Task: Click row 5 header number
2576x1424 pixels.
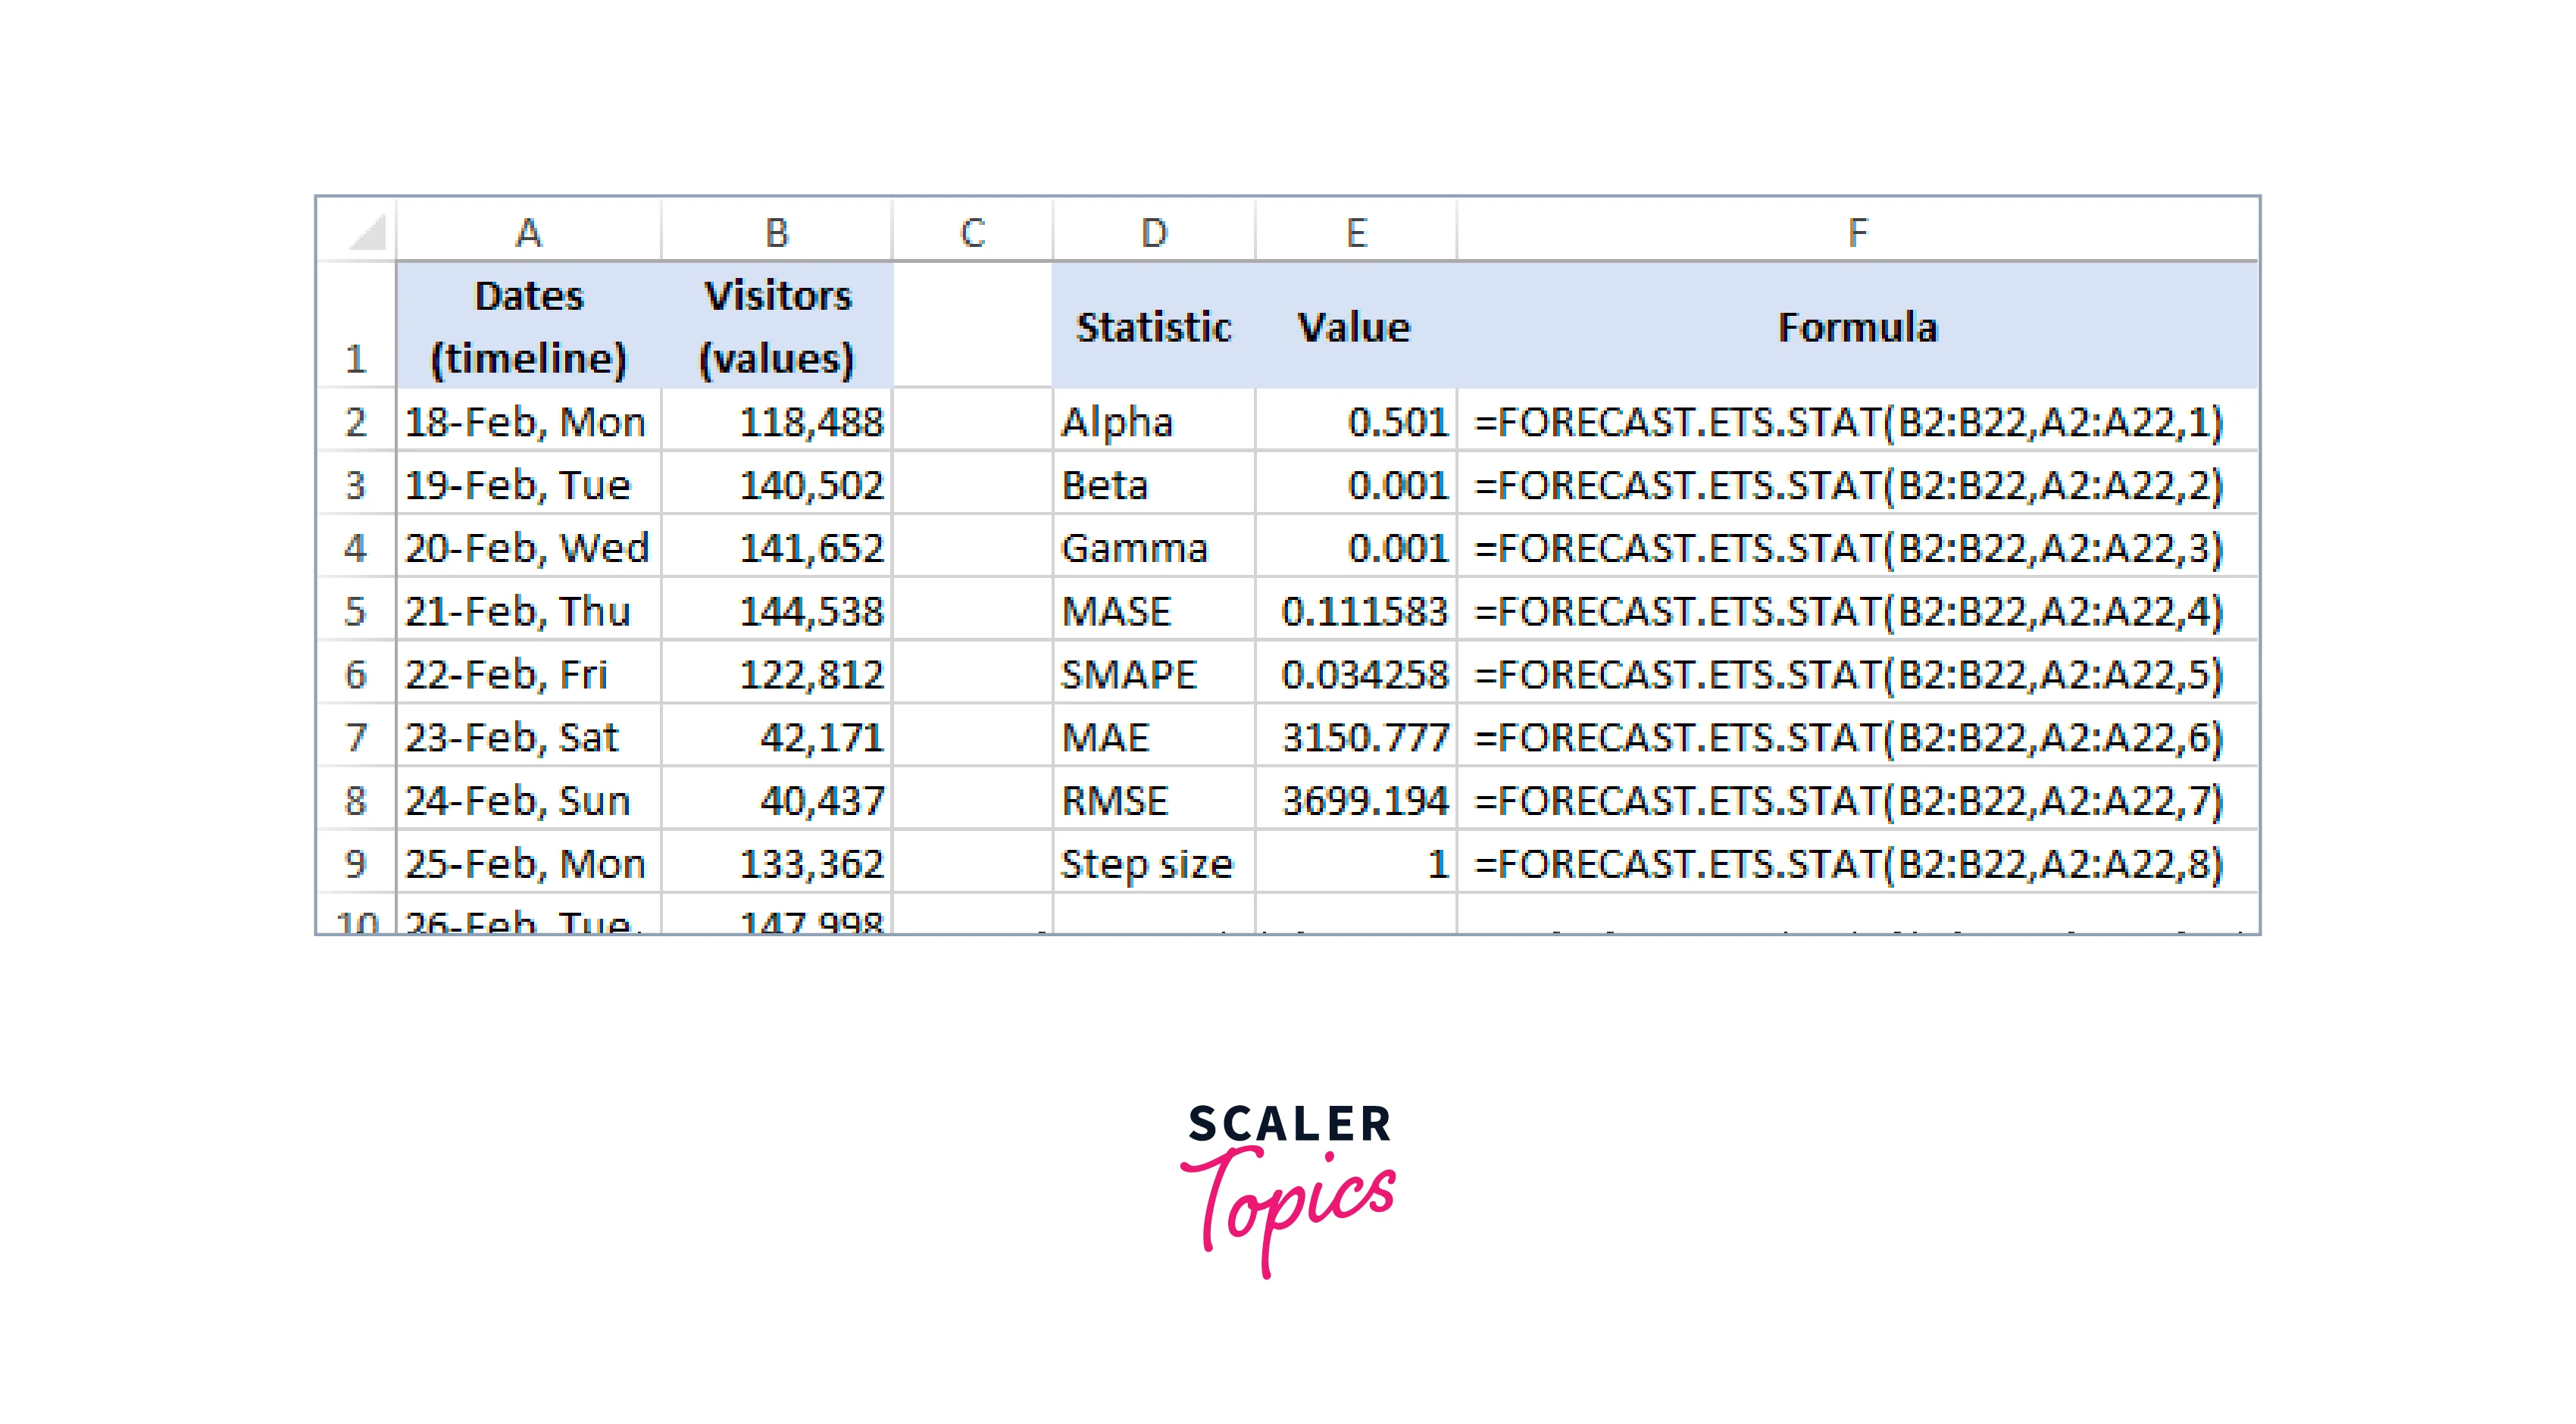Action: click(x=355, y=611)
